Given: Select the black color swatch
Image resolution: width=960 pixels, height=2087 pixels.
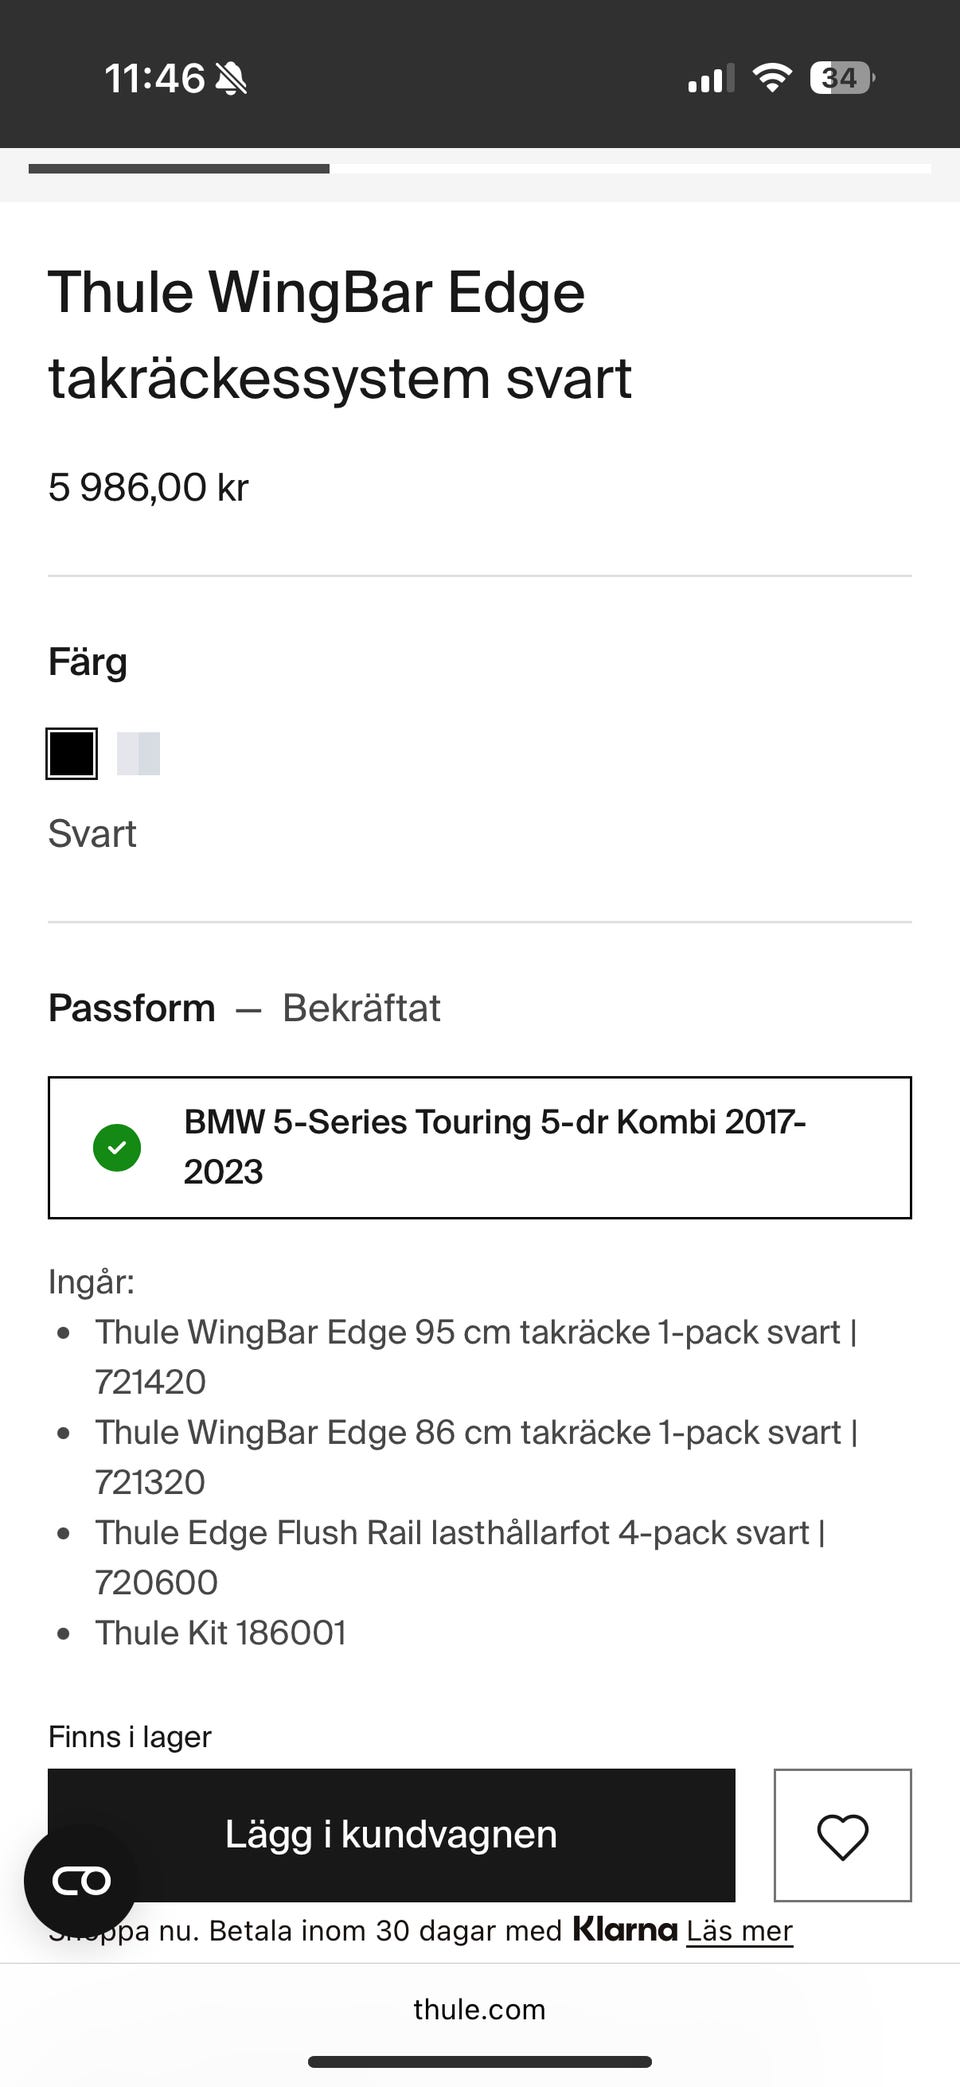Looking at the screenshot, I should click(72, 754).
